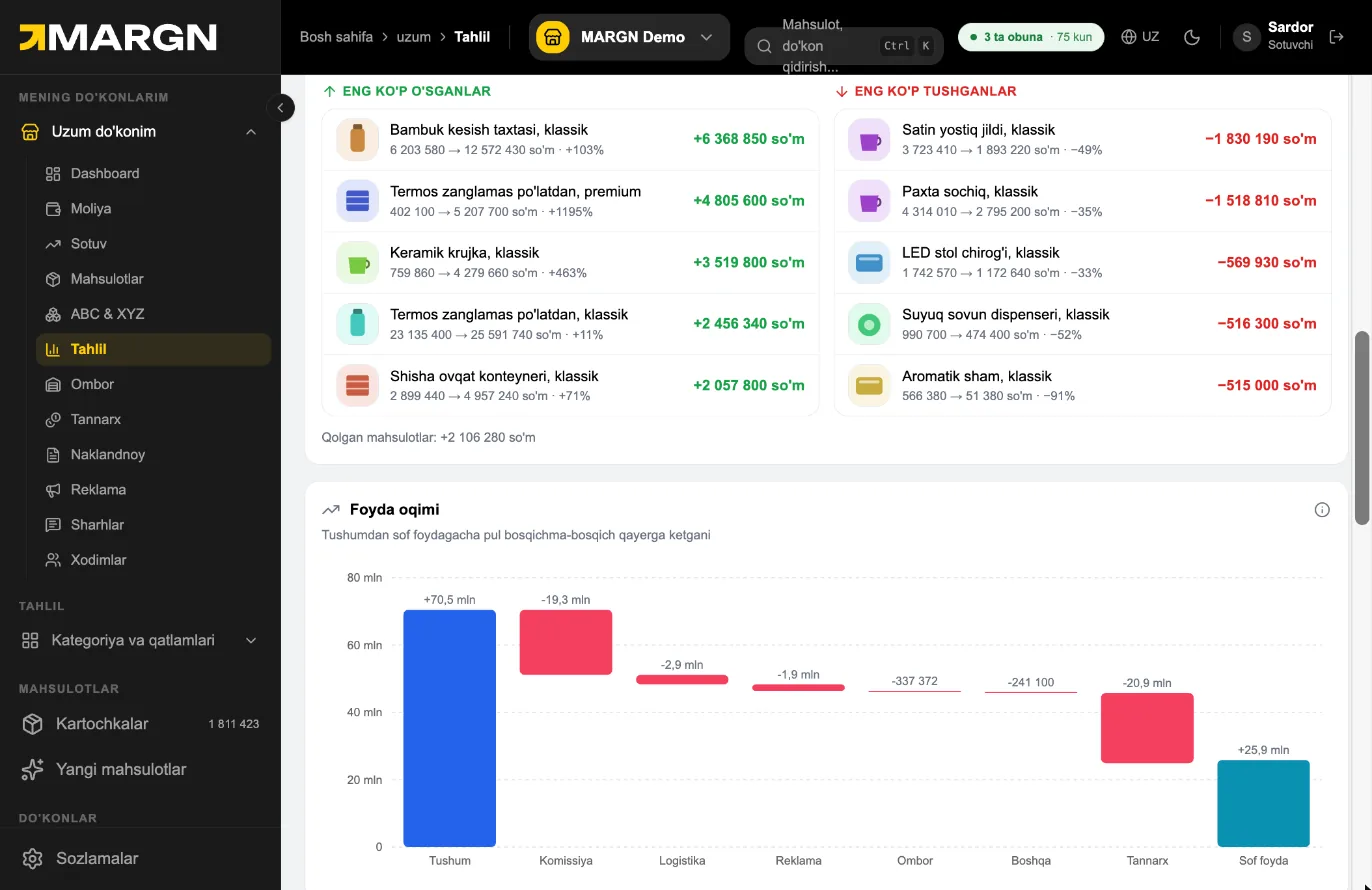
Task: Click the 3 ta obuna badge
Action: click(1031, 37)
